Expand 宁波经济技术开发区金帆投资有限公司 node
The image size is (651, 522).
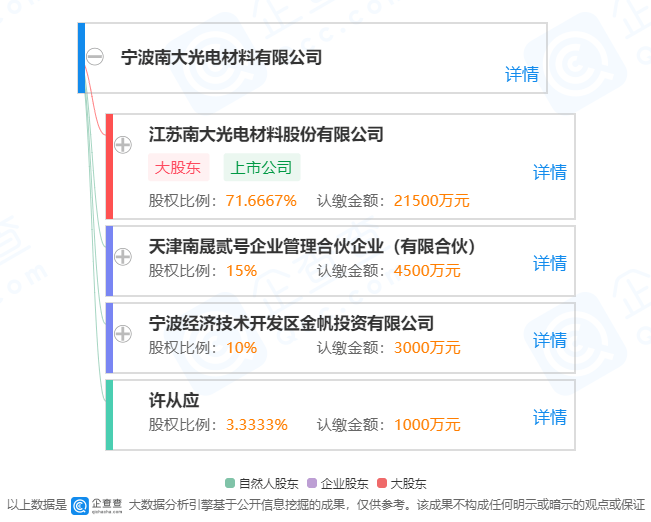point(123,333)
